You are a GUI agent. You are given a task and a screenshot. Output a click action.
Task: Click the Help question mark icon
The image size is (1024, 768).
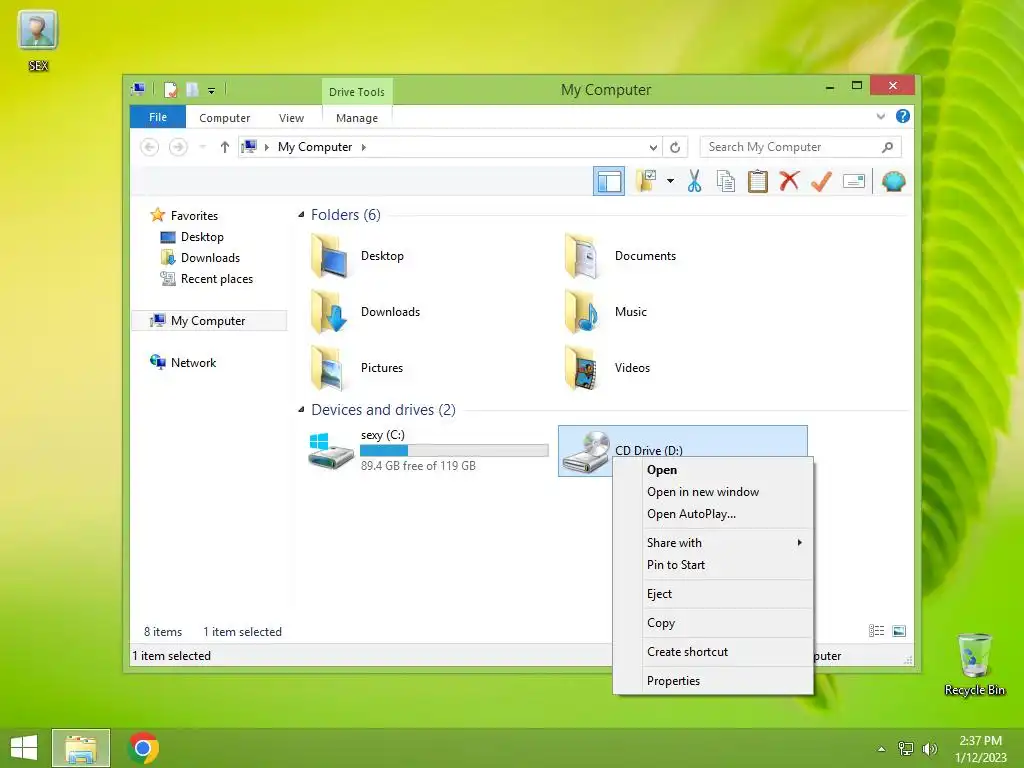pyautogui.click(x=903, y=116)
